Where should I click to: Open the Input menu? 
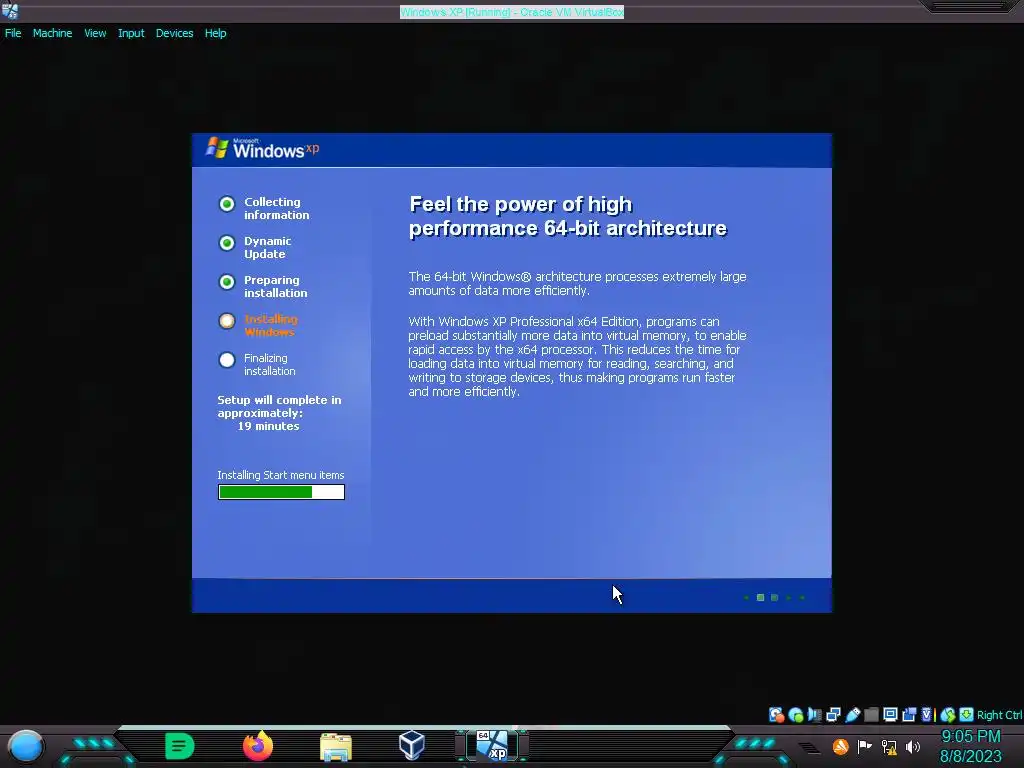(131, 33)
